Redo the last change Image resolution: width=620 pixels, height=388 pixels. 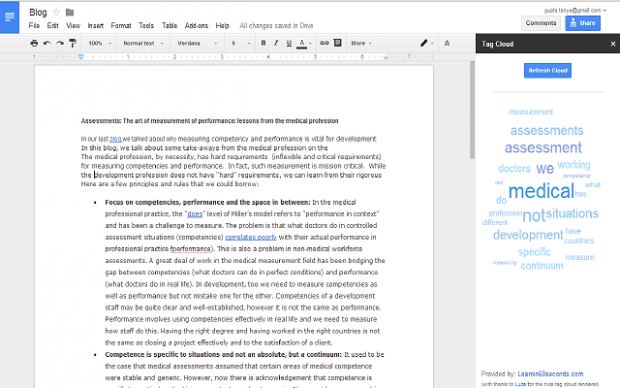pos(60,43)
